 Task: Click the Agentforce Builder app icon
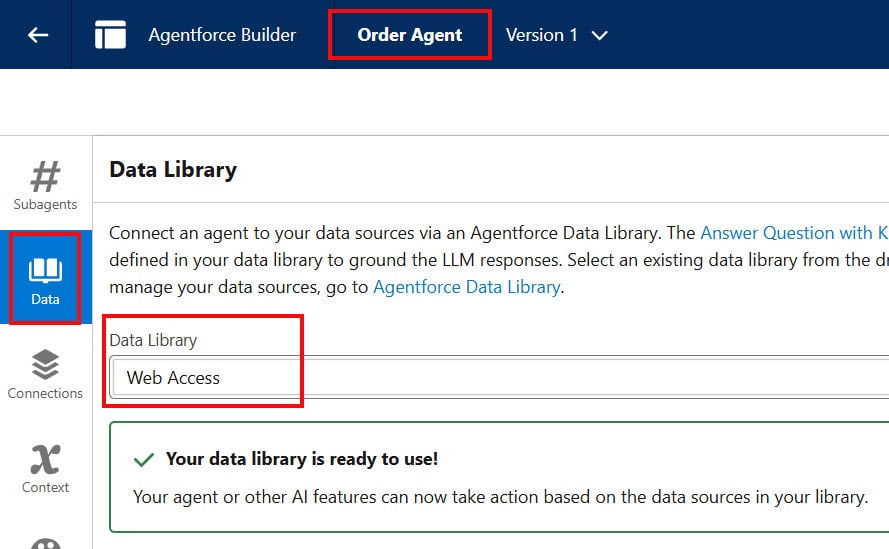tap(111, 35)
